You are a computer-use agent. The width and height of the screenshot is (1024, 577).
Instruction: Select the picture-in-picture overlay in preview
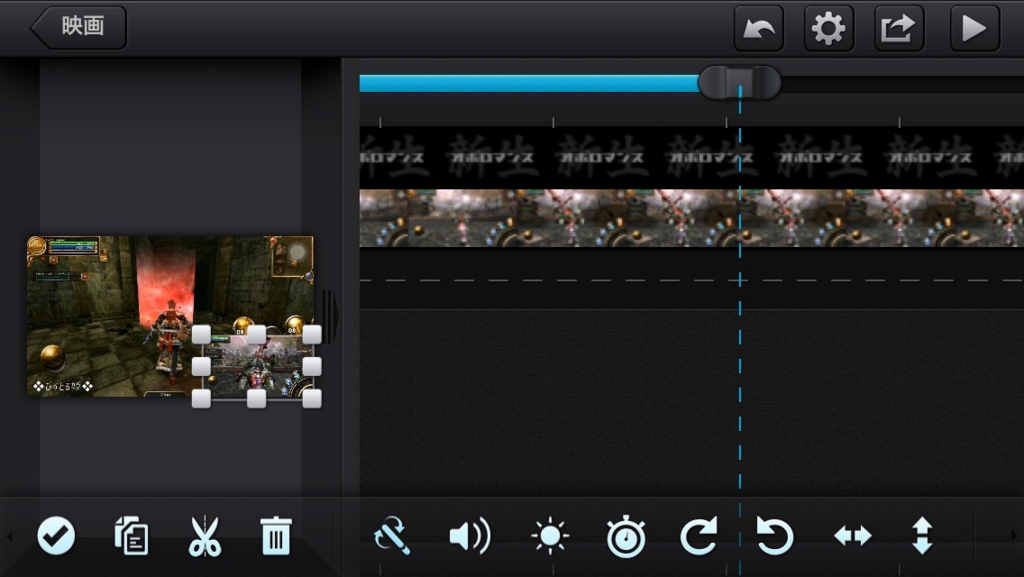pyautogui.click(x=257, y=367)
